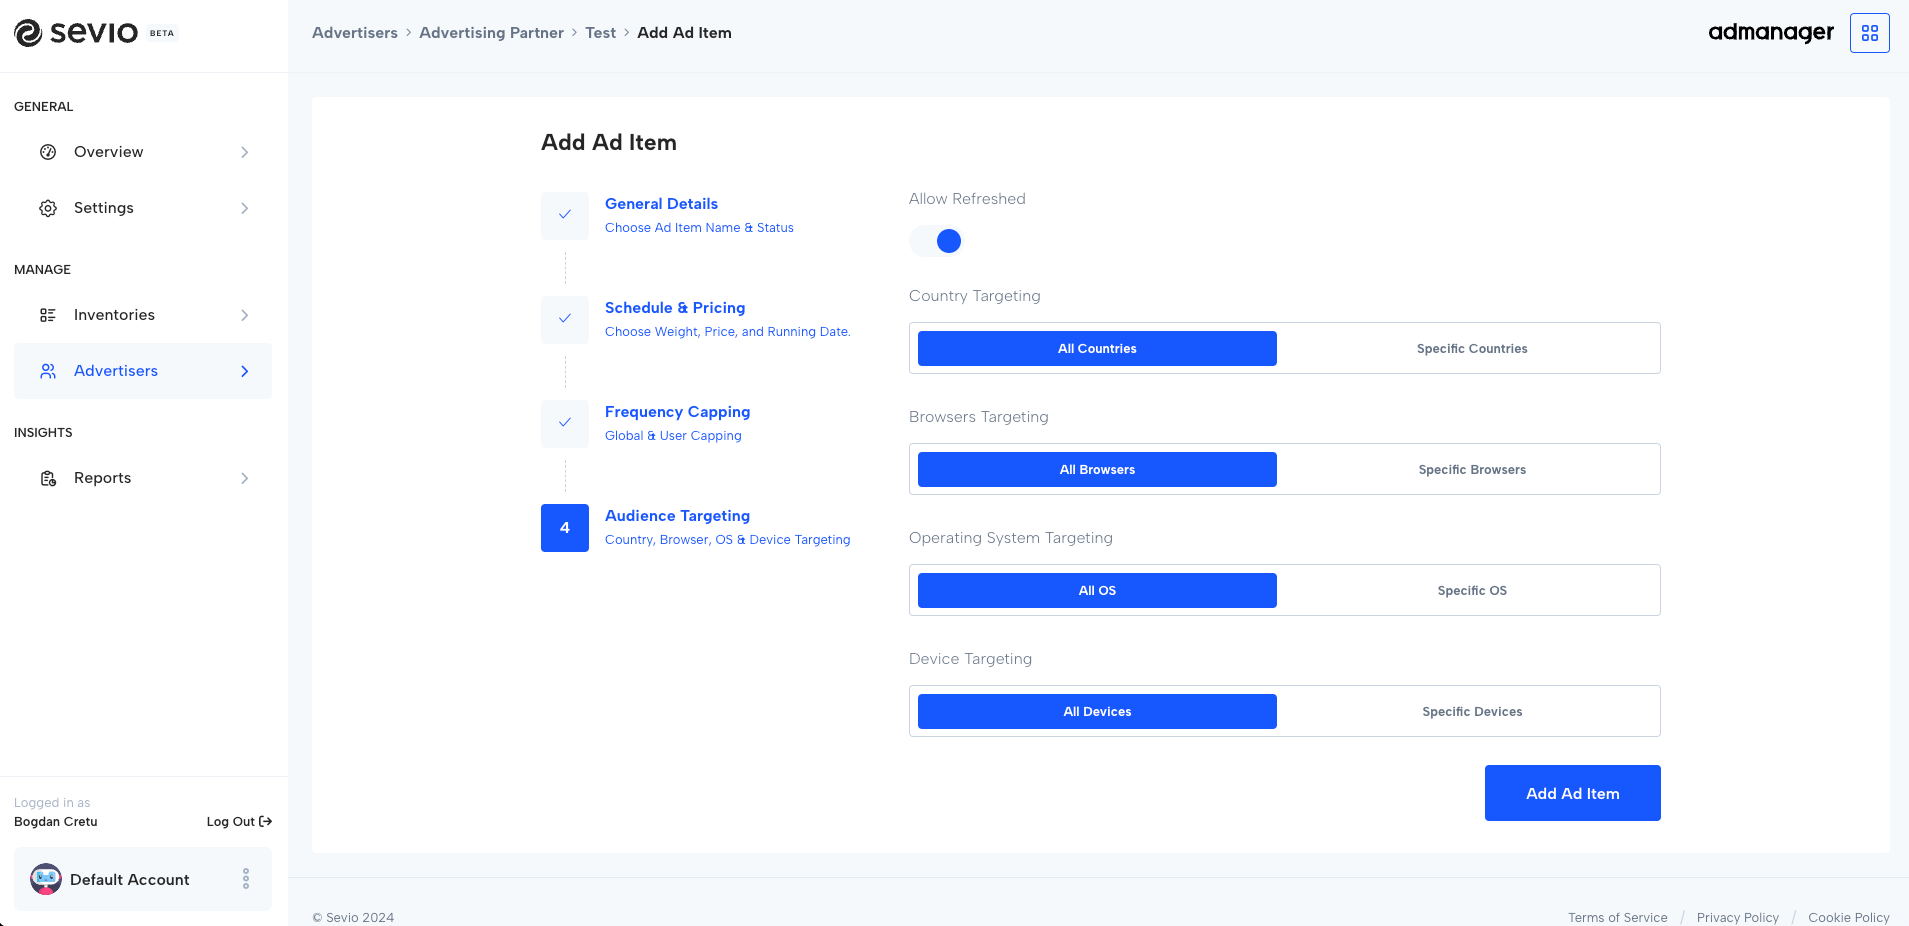1909x926 pixels.
Task: Open the Advertising Partner breadcrumb link
Action: click(491, 33)
